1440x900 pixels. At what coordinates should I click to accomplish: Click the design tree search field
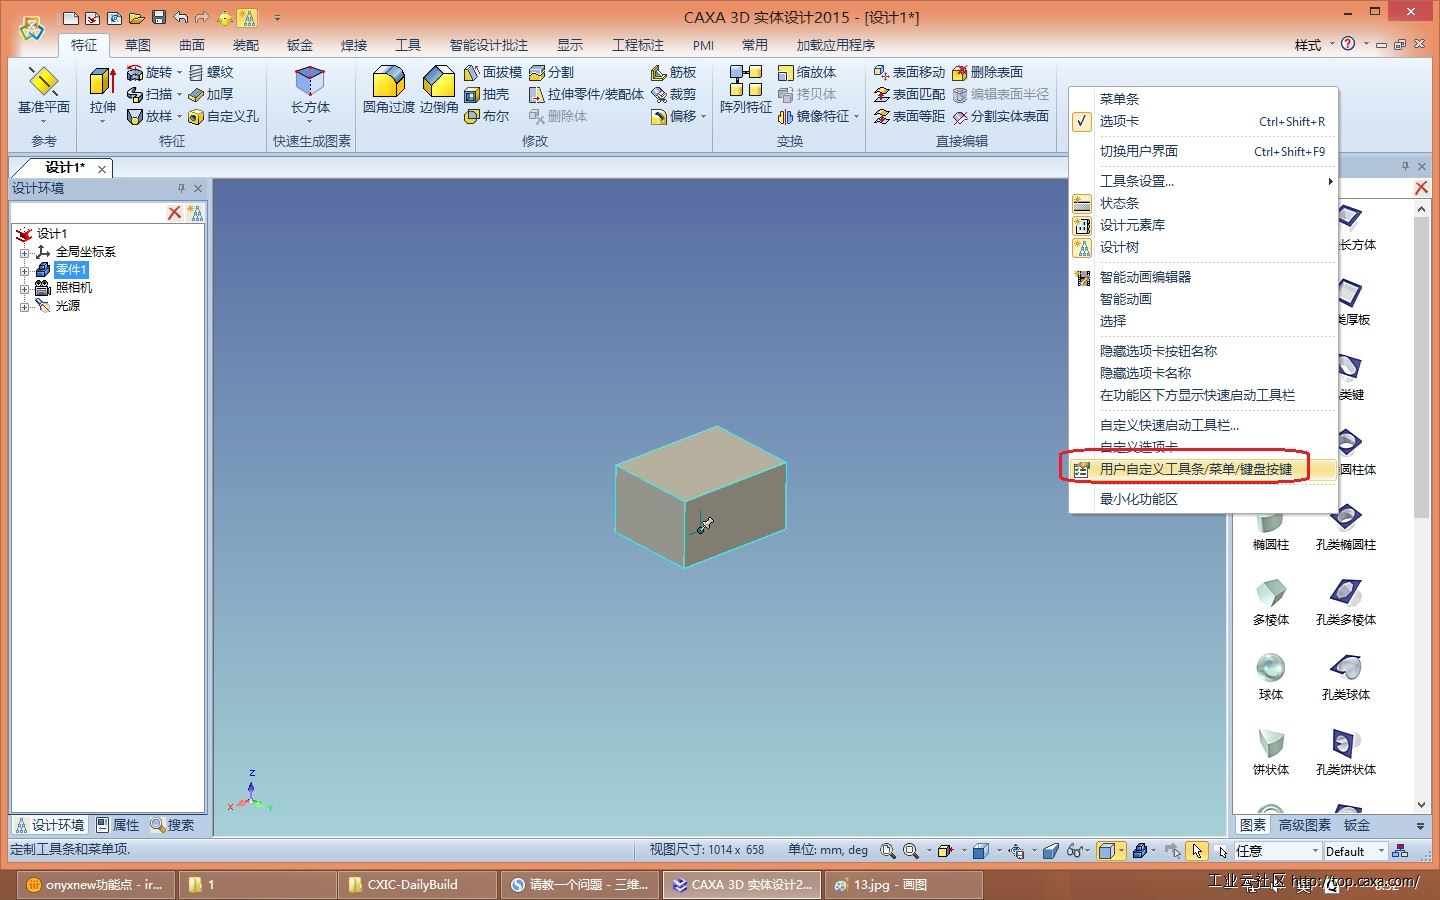(87, 213)
